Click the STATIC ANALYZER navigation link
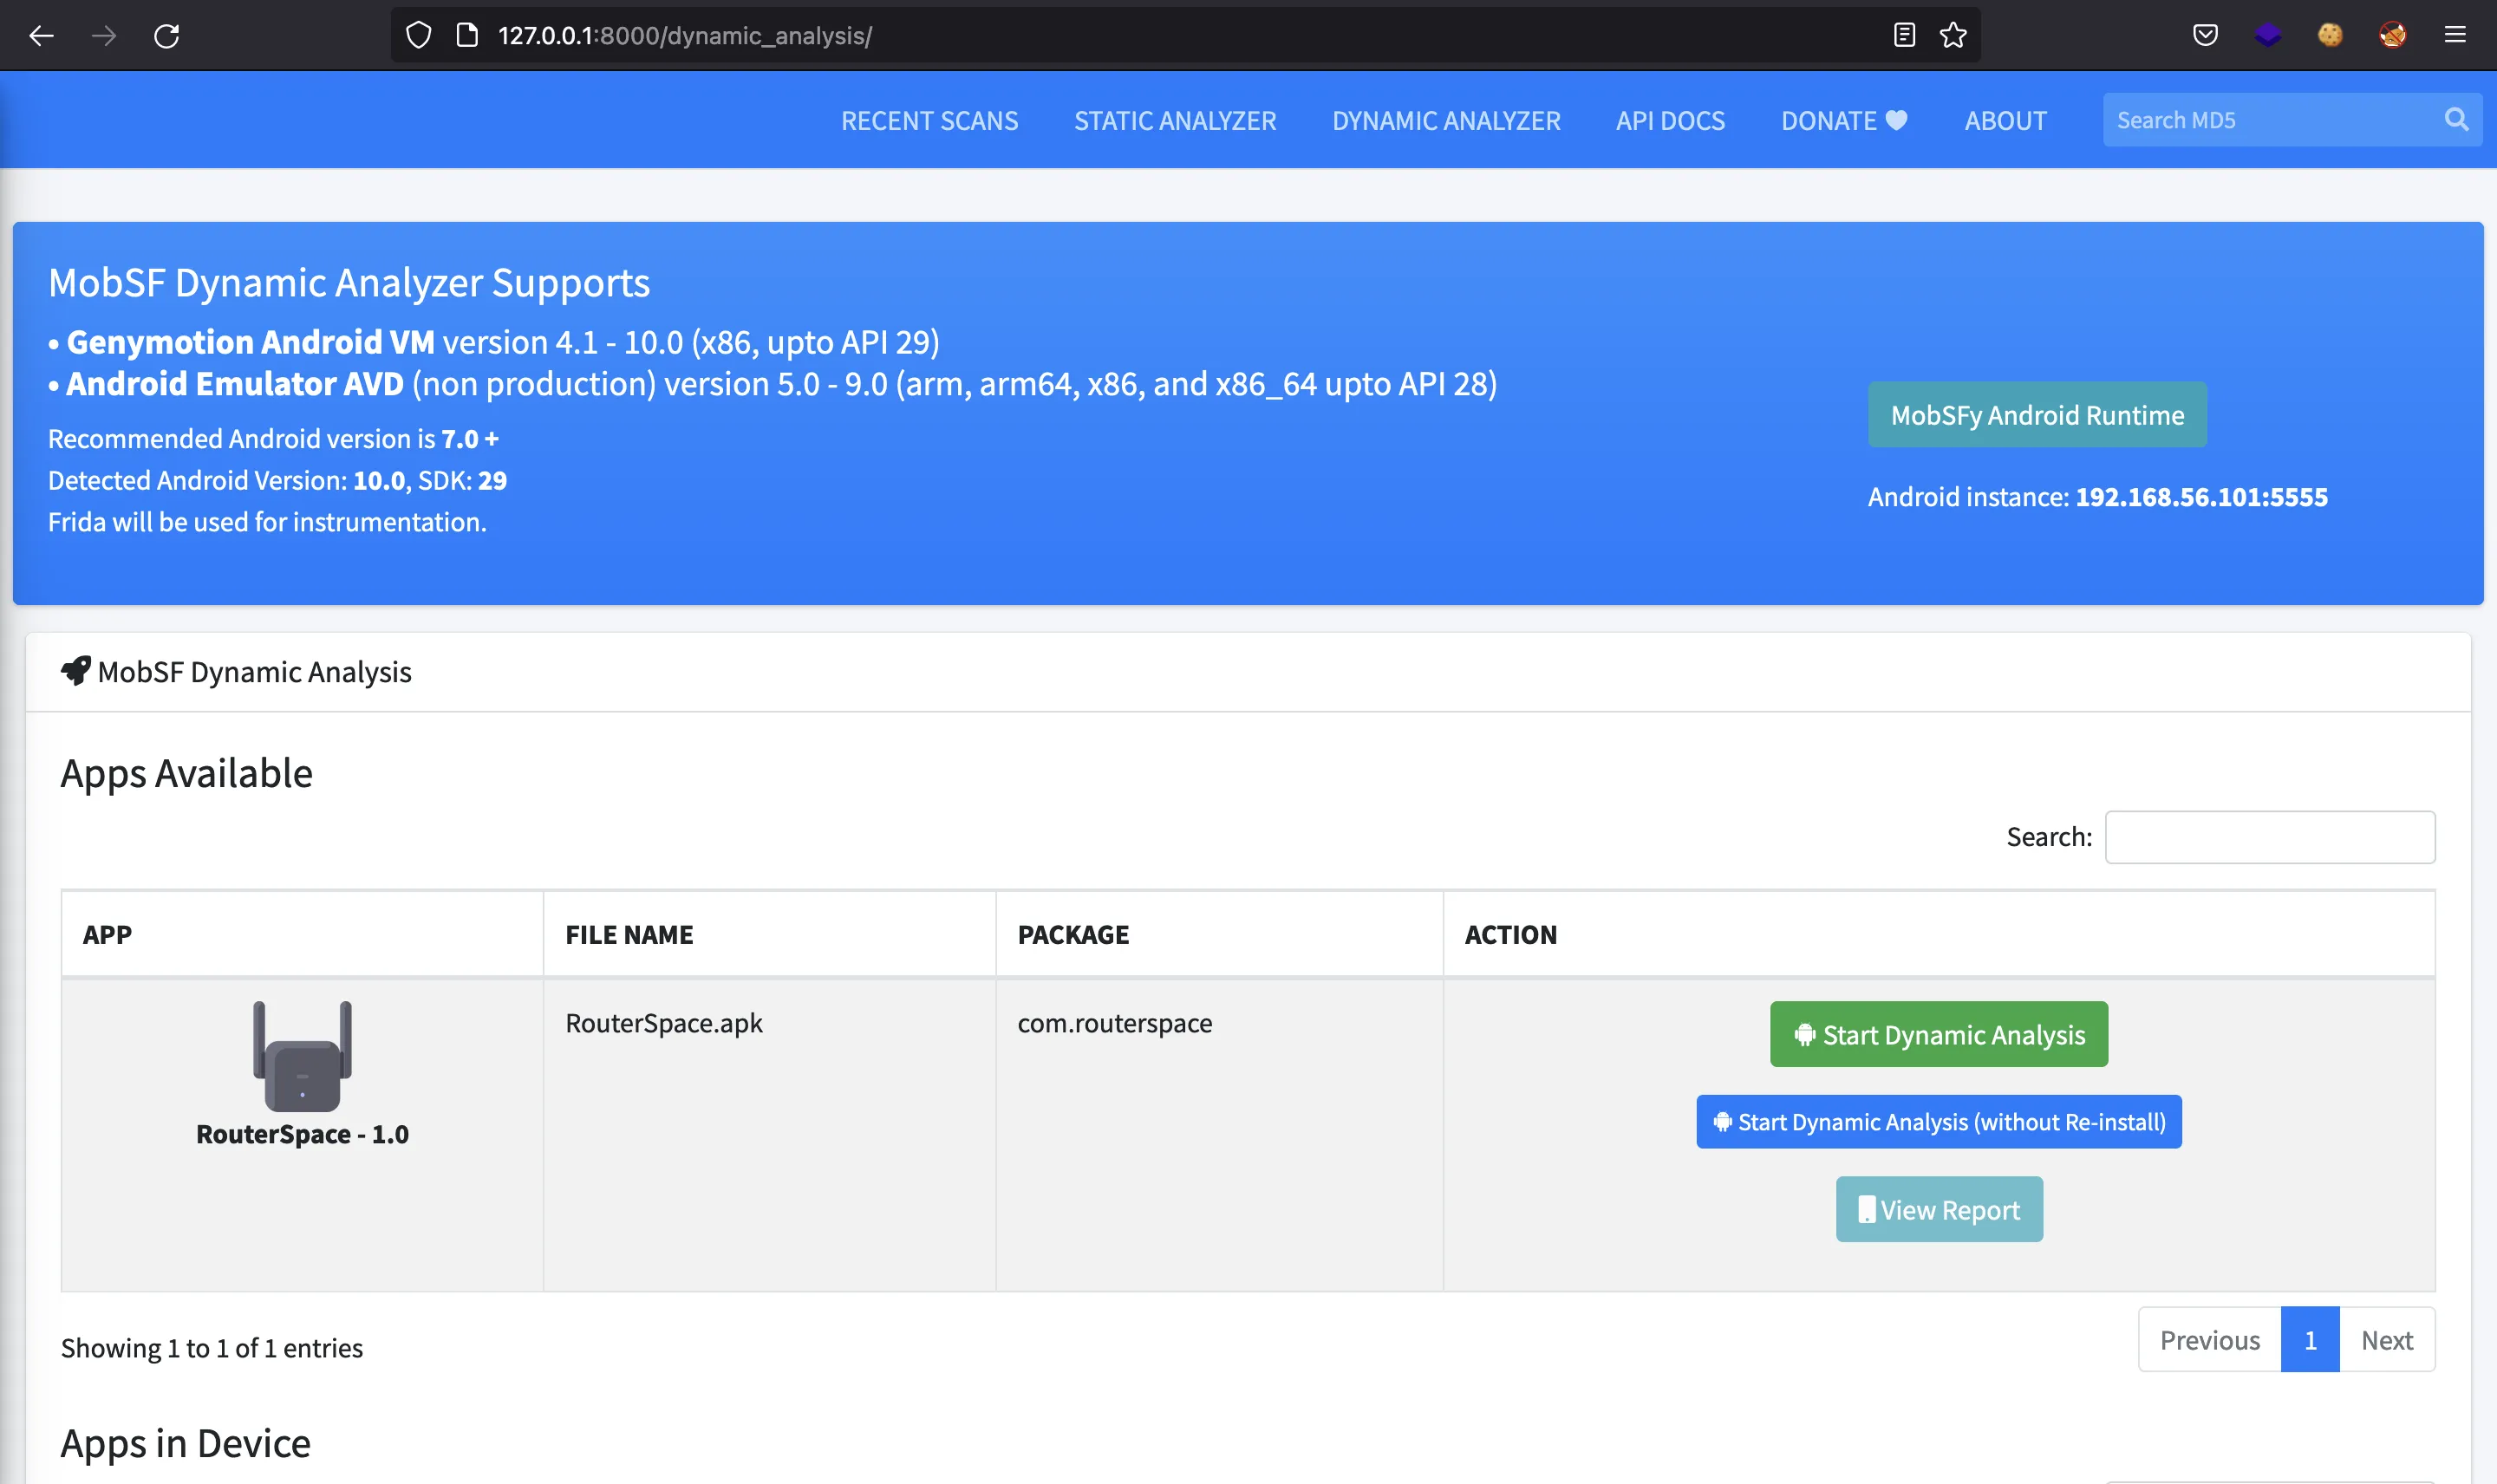The width and height of the screenshot is (2497, 1484). point(1175,119)
